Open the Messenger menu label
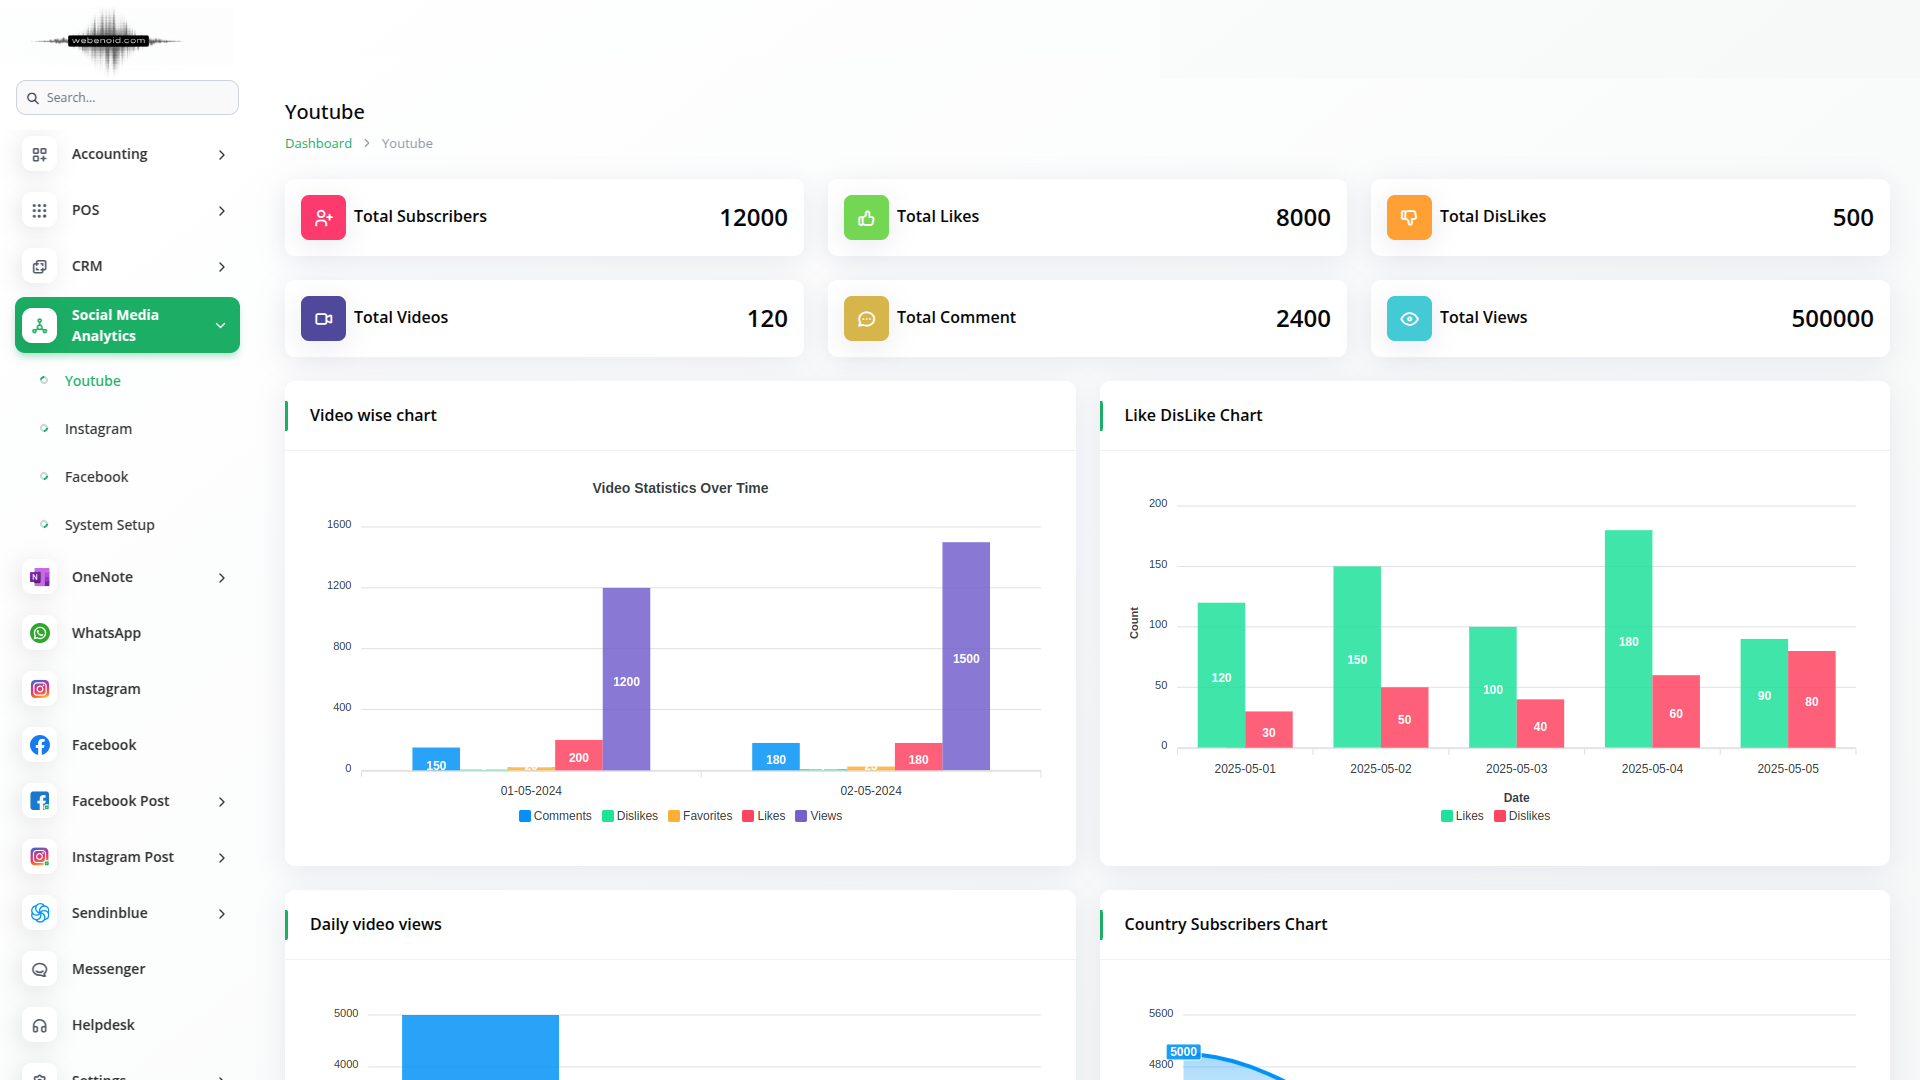Viewport: 1920px width, 1080px height. (x=108, y=969)
